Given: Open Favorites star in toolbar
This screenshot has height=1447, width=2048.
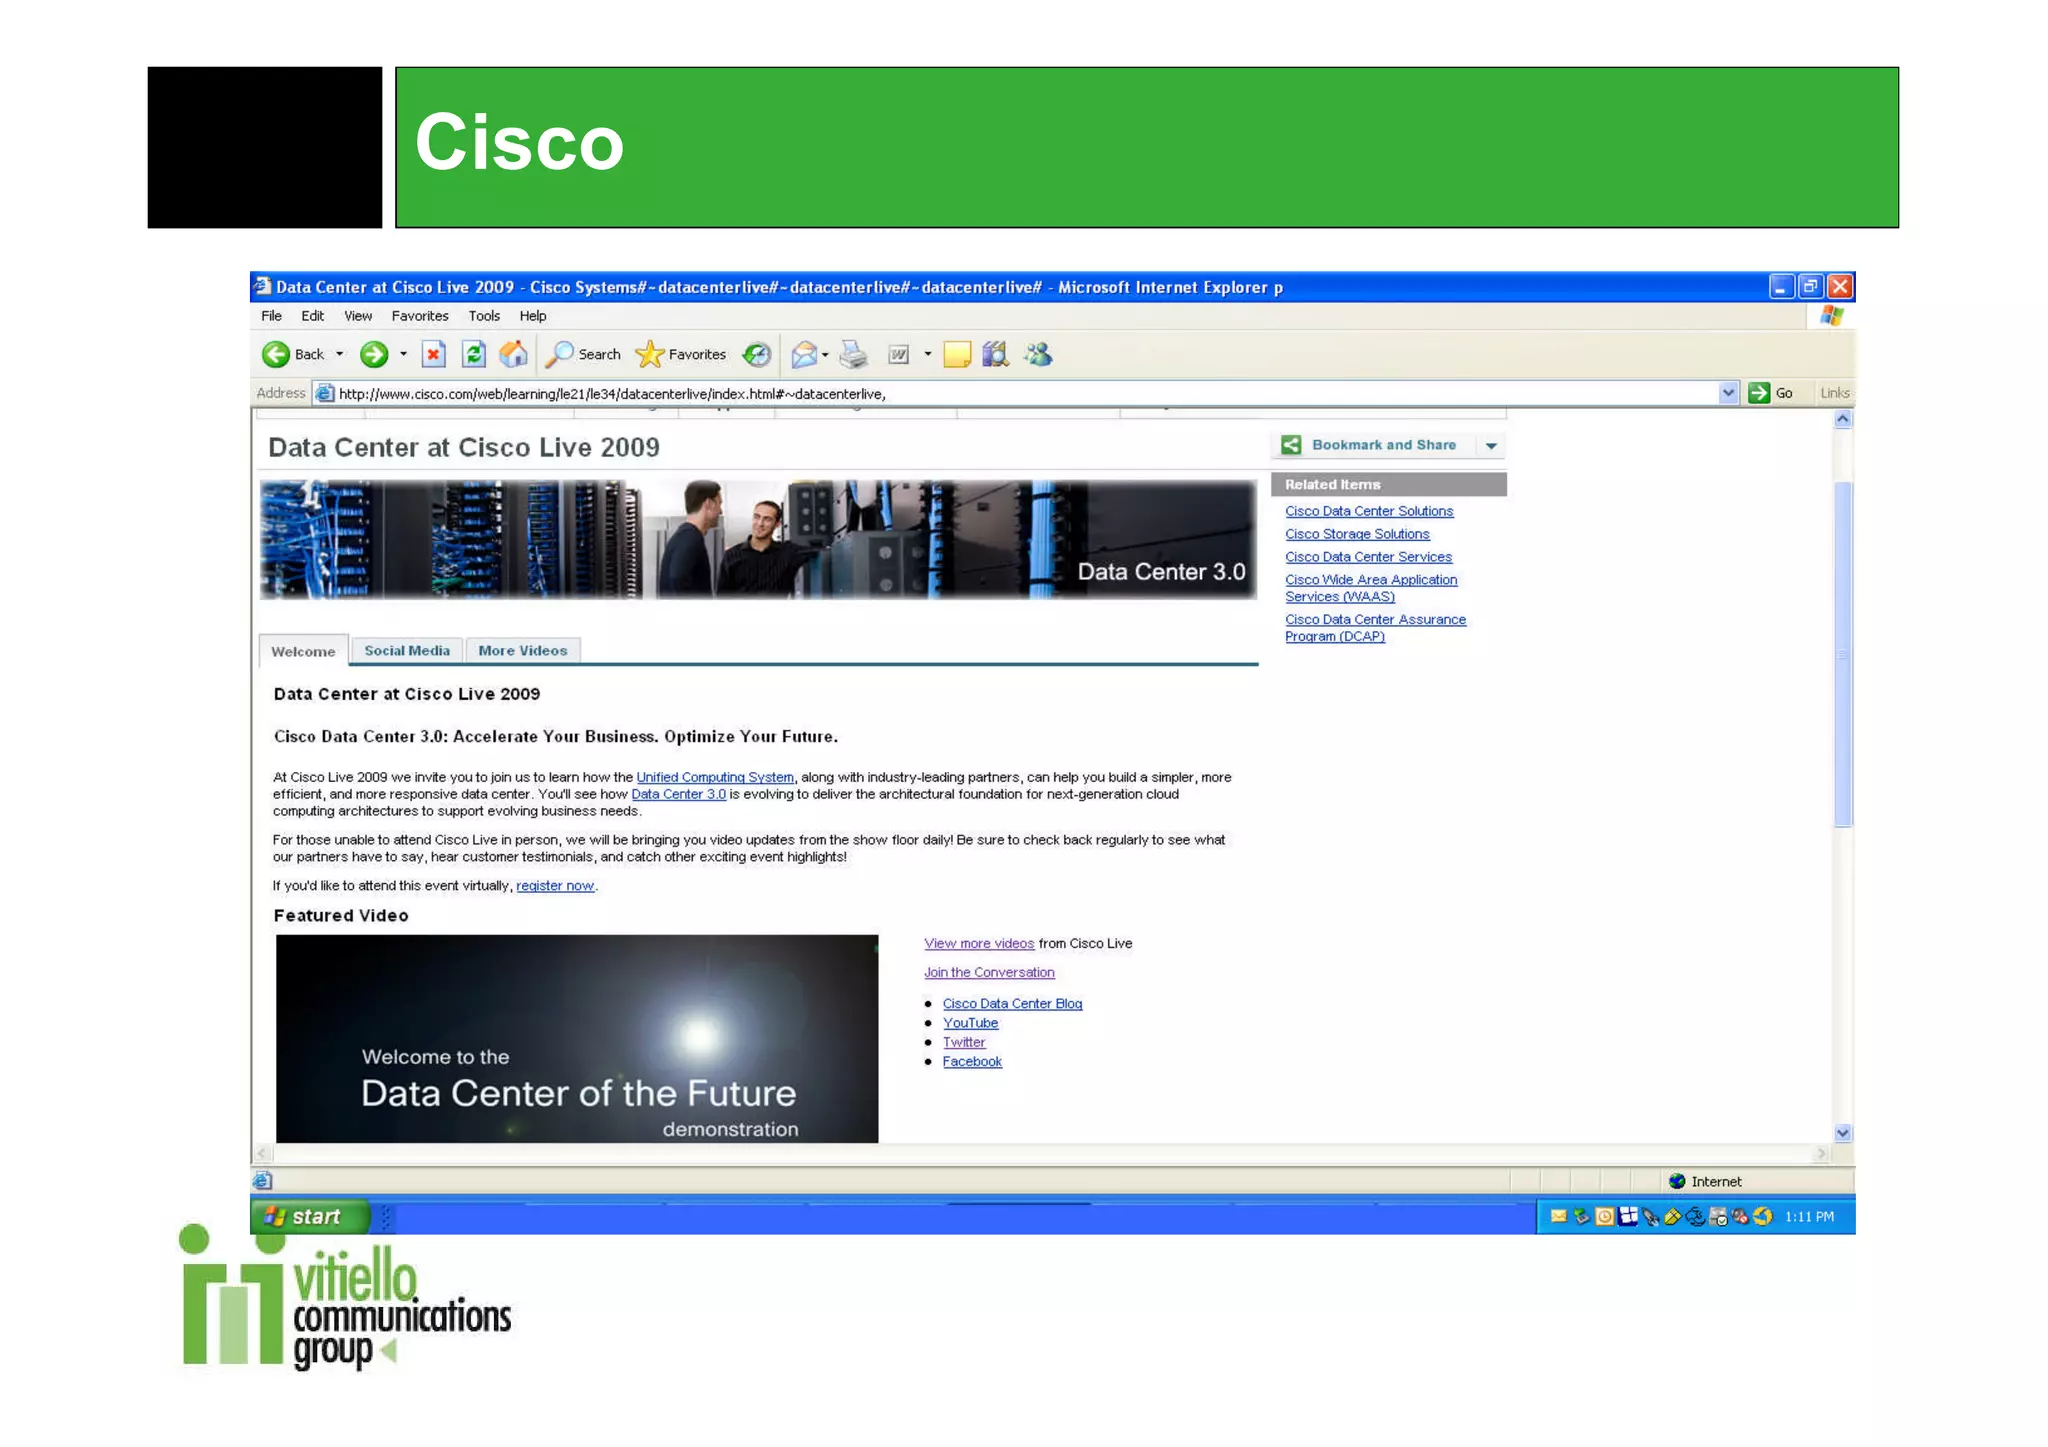Looking at the screenshot, I should point(649,354).
